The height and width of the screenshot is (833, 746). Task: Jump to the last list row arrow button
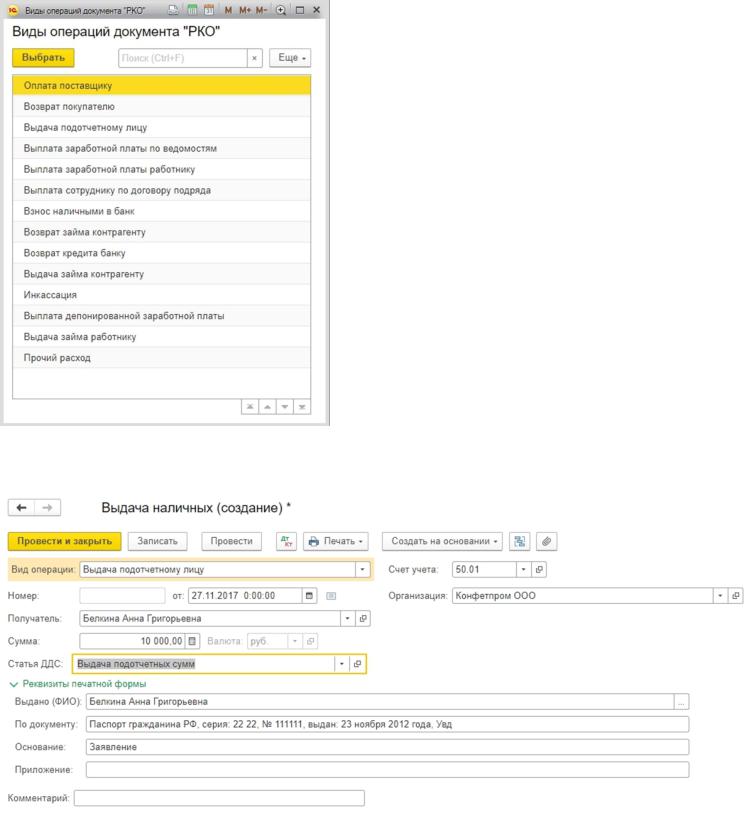pyautogui.click(x=302, y=407)
